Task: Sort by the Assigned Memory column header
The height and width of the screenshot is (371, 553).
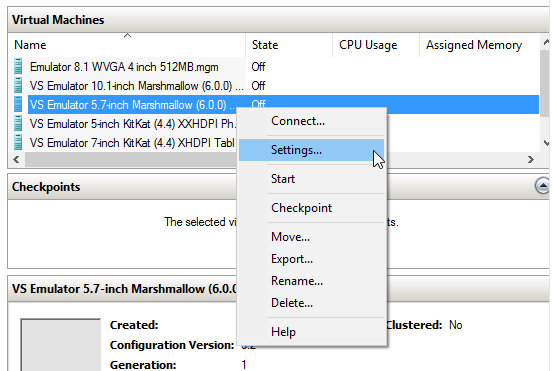Action: tap(479, 45)
